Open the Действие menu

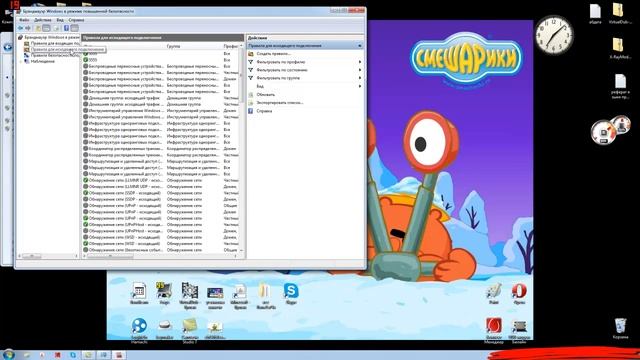(43, 20)
